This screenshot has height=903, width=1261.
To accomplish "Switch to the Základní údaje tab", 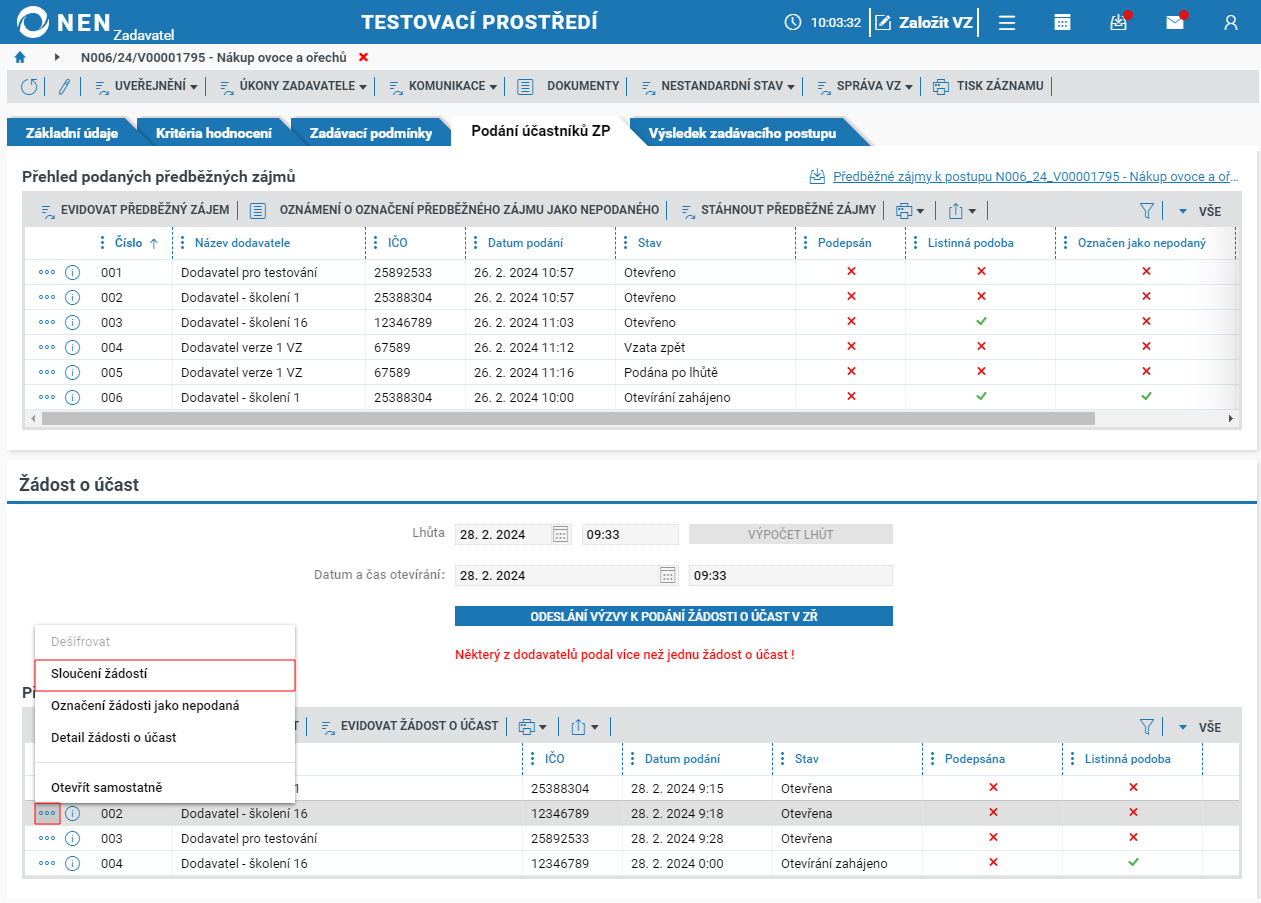I will pyautogui.click(x=72, y=132).
